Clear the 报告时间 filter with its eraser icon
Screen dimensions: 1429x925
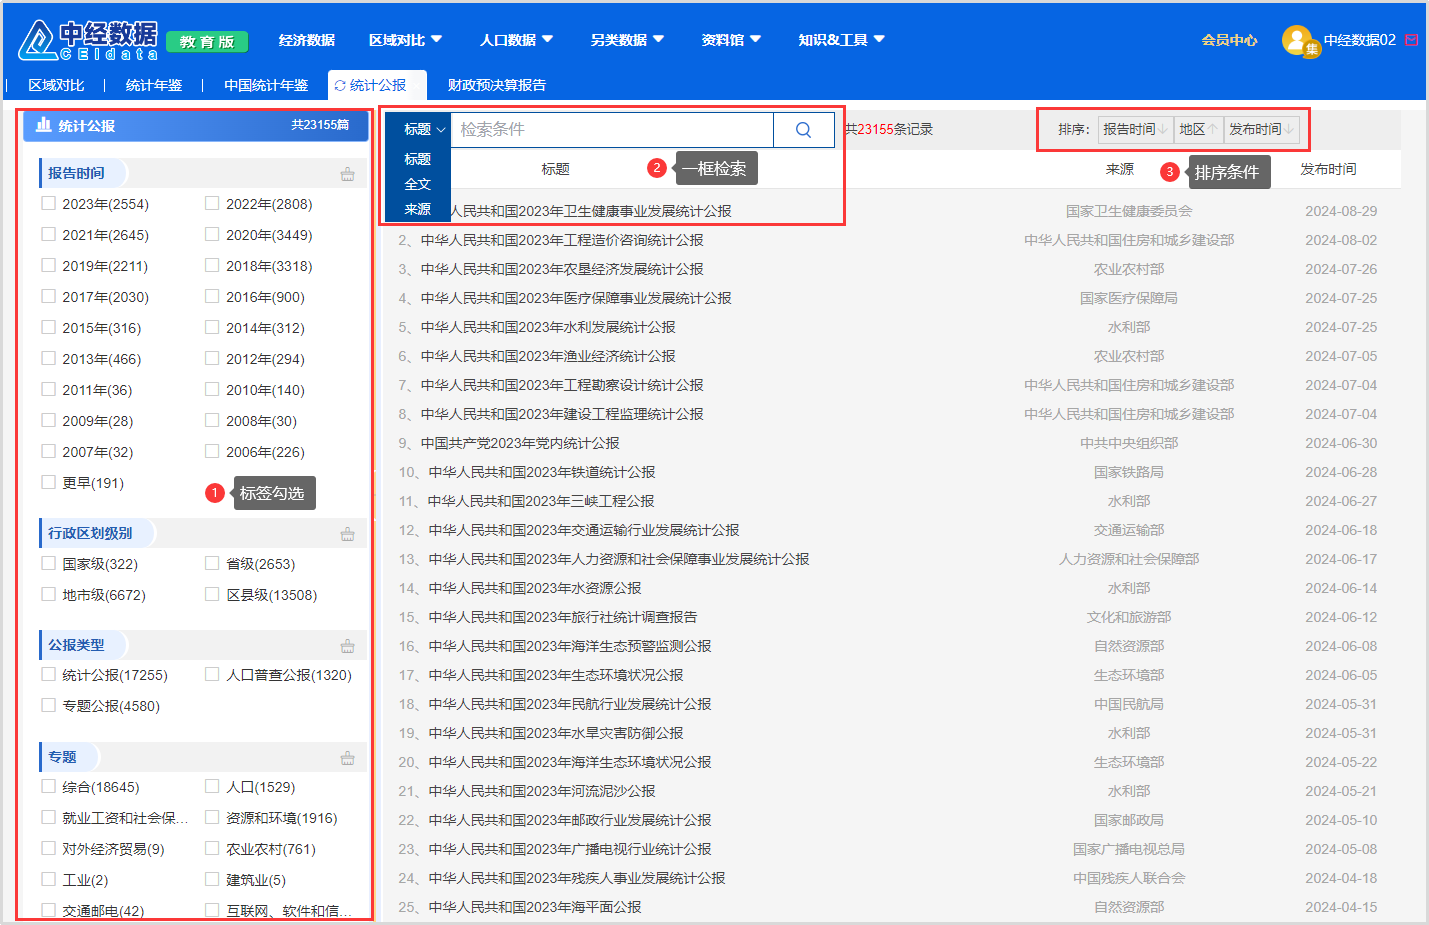[347, 174]
